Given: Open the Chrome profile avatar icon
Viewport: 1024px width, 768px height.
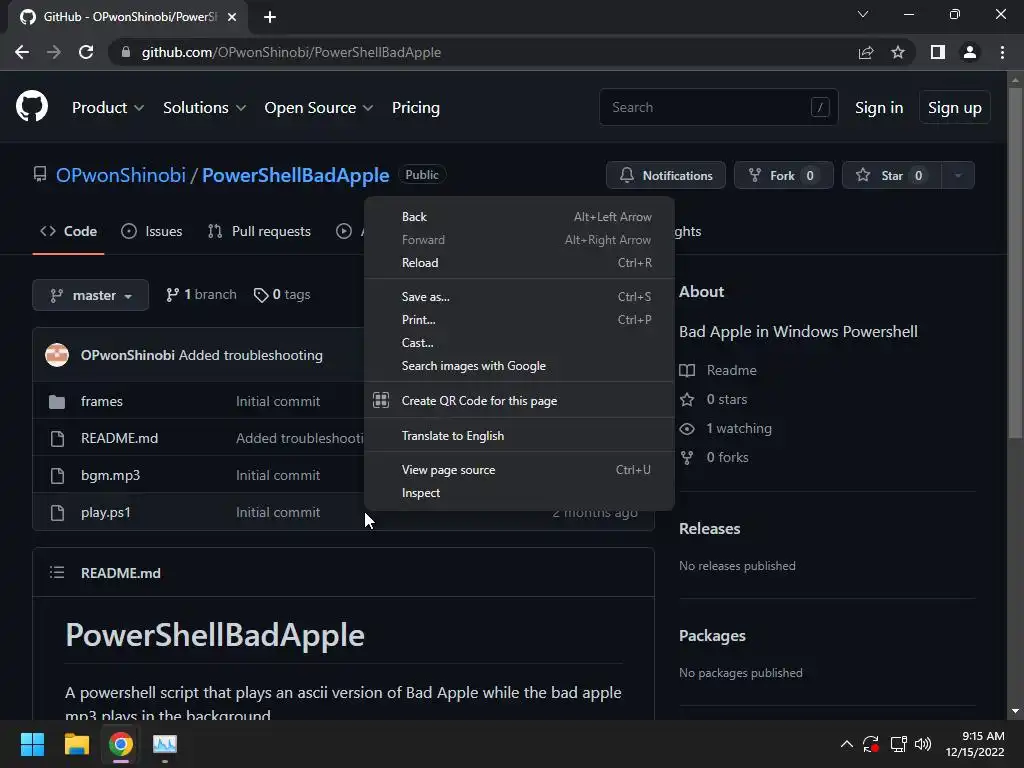Looking at the screenshot, I should point(970,52).
